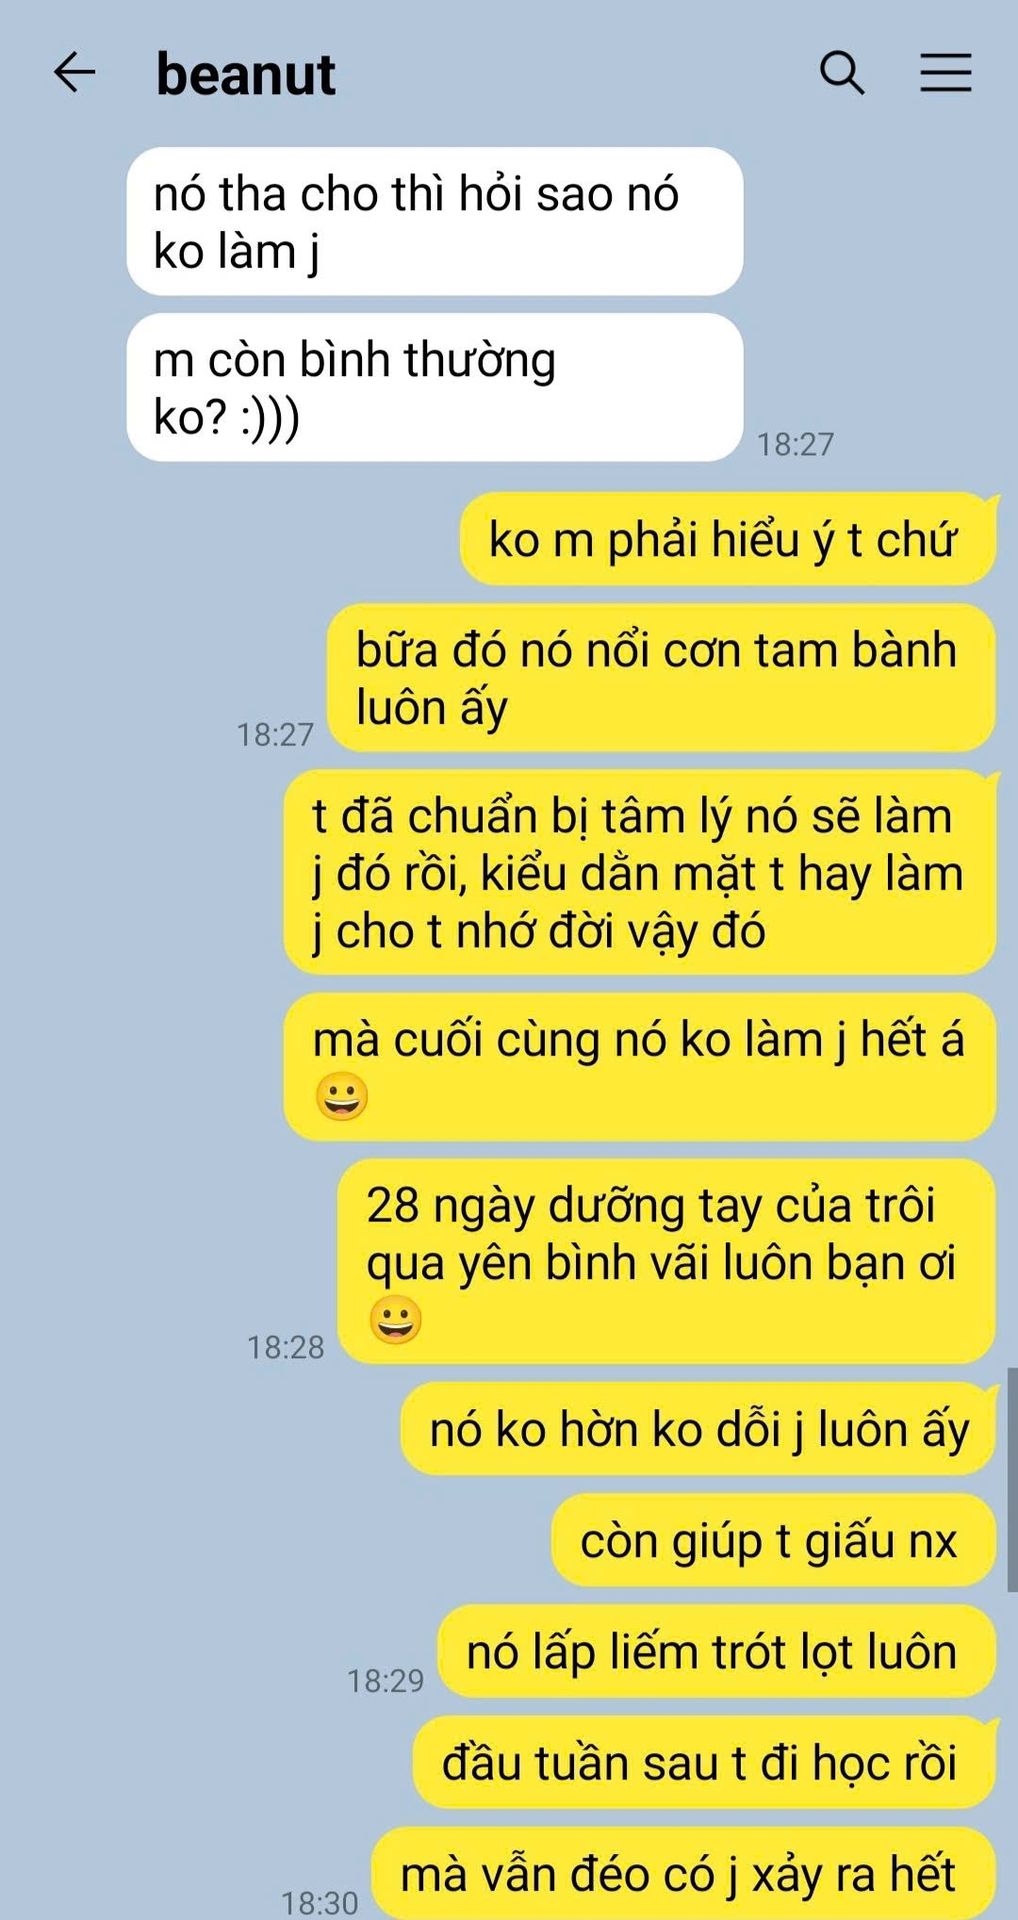Tap message 'ko m phải hiểu ý t chứ'
The width and height of the screenshot is (1018, 1920).
point(728,539)
